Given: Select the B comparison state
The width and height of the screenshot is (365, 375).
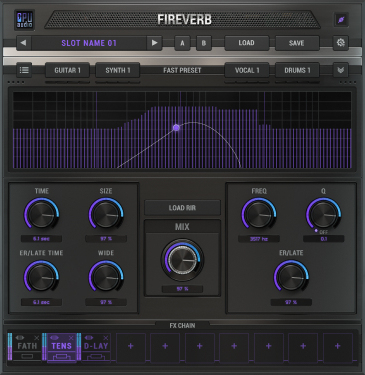Looking at the screenshot, I should [204, 43].
